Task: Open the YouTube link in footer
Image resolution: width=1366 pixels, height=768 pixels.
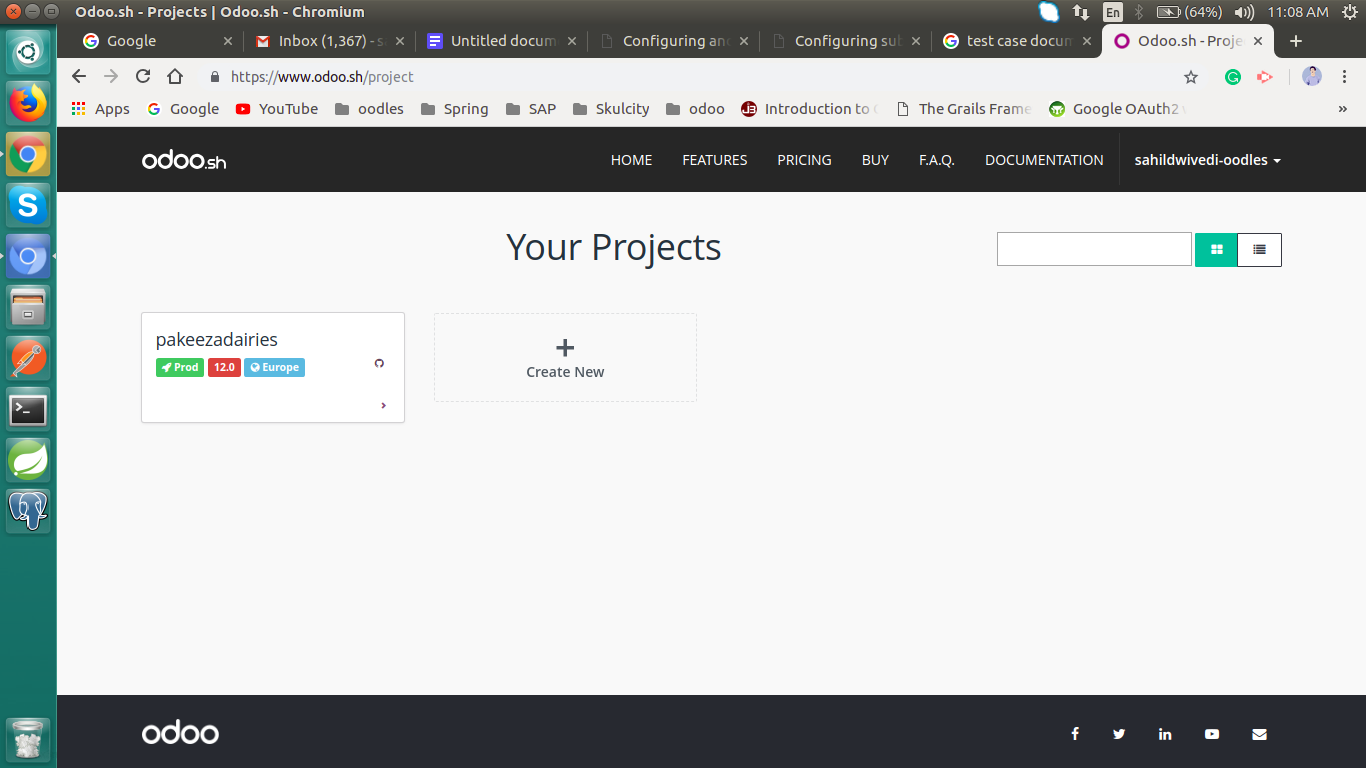Action: 1212,734
